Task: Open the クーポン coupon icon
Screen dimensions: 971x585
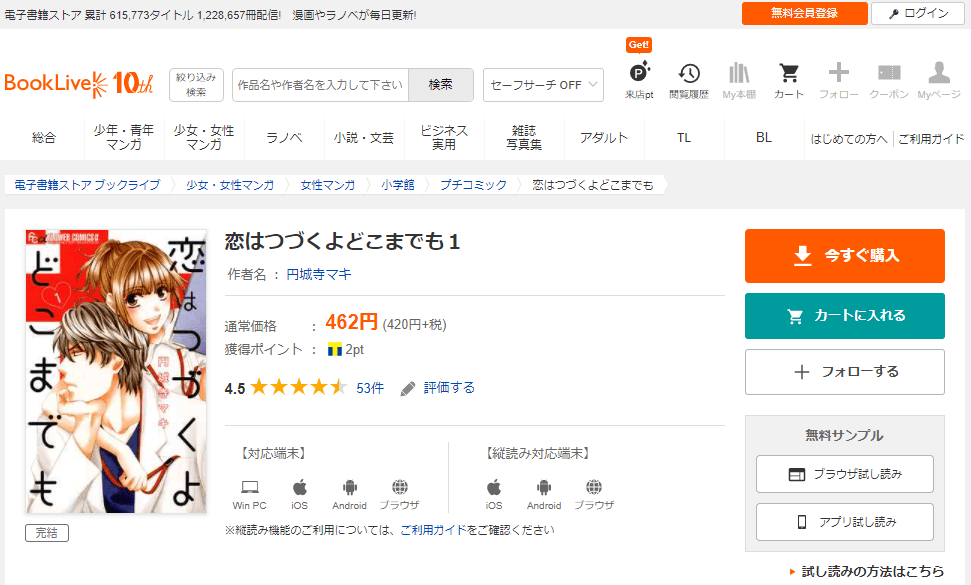Action: click(x=888, y=80)
